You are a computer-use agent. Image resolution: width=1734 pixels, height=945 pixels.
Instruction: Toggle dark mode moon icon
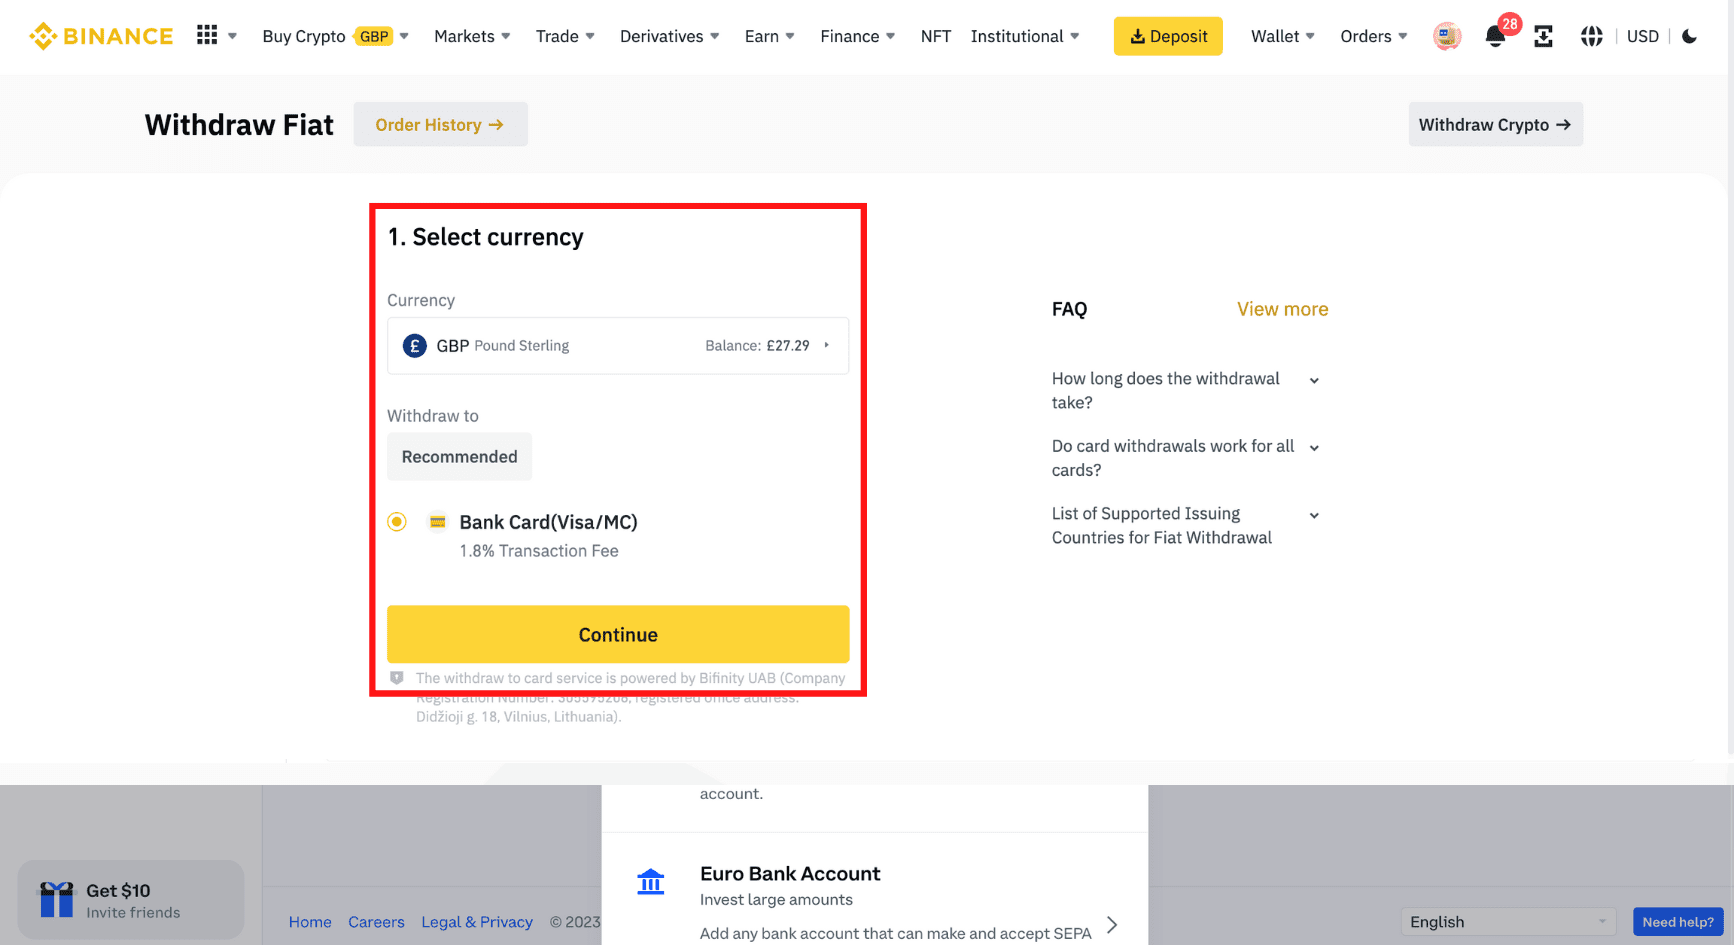1690,36
